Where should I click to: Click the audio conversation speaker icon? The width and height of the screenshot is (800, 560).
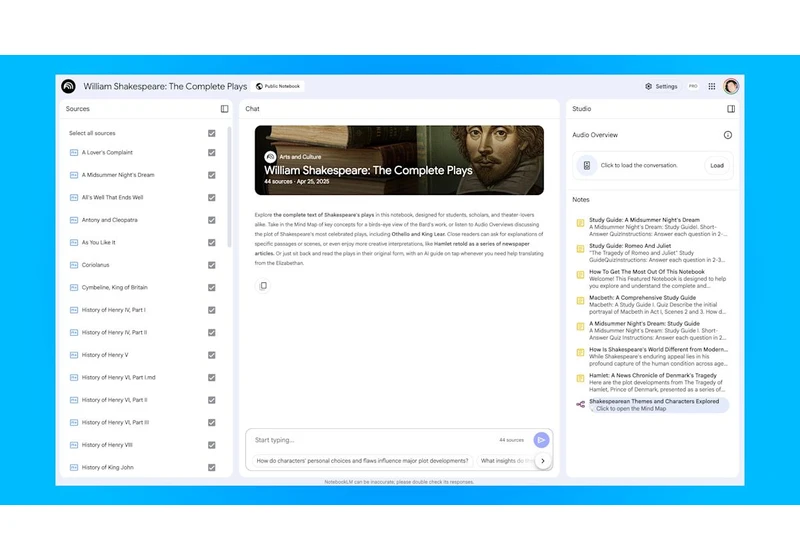click(x=587, y=165)
